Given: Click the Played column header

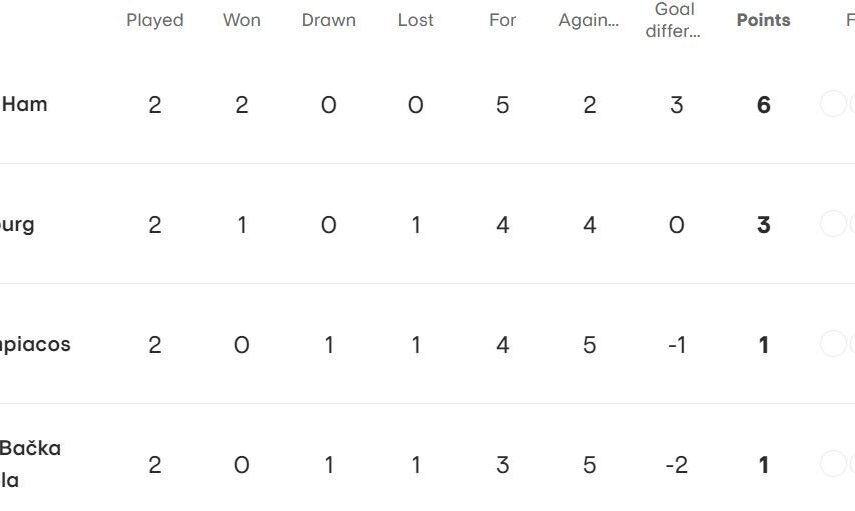Looking at the screenshot, I should 155,20.
